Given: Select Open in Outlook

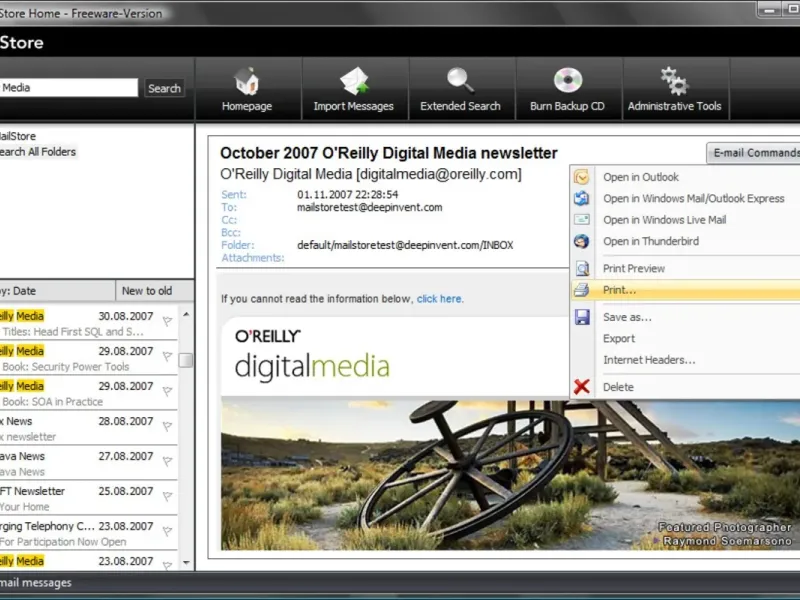Looking at the screenshot, I should click(x=641, y=177).
